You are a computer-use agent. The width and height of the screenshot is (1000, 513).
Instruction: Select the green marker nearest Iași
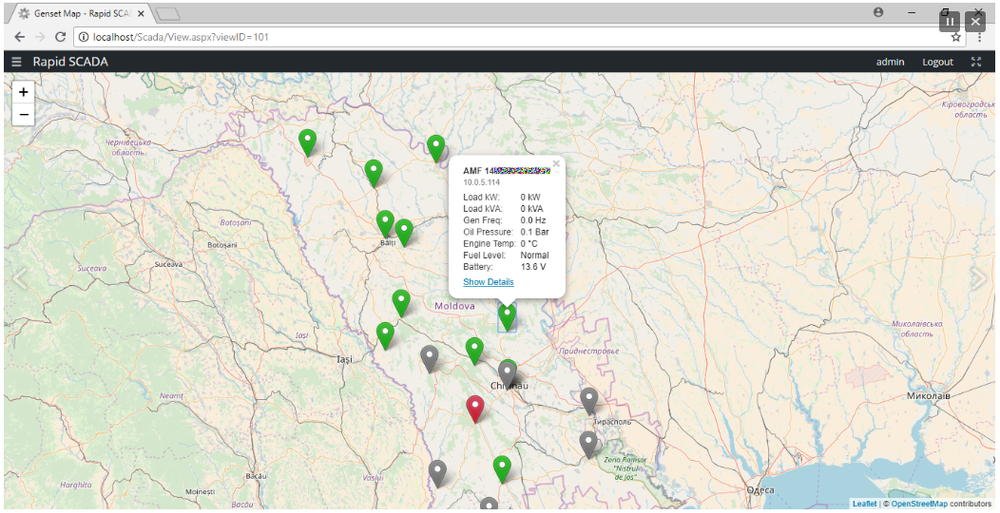(x=385, y=335)
